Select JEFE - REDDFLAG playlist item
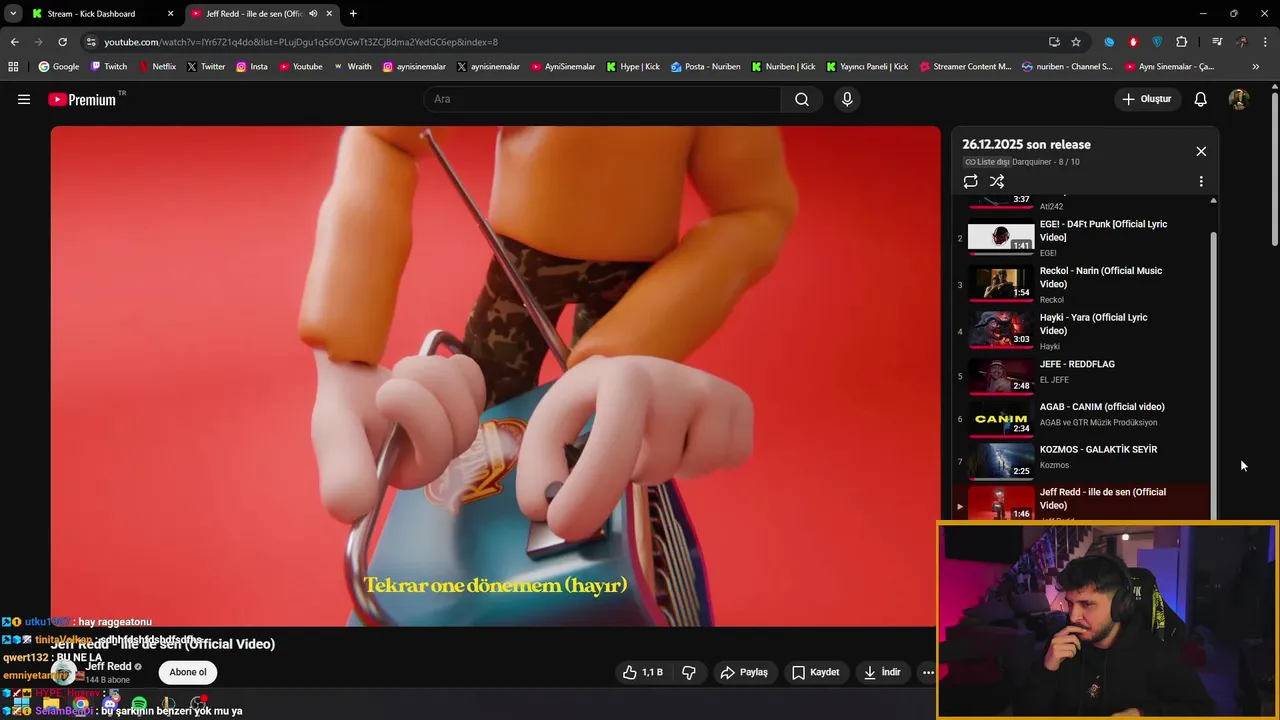The width and height of the screenshot is (1280, 720). coord(1081,376)
